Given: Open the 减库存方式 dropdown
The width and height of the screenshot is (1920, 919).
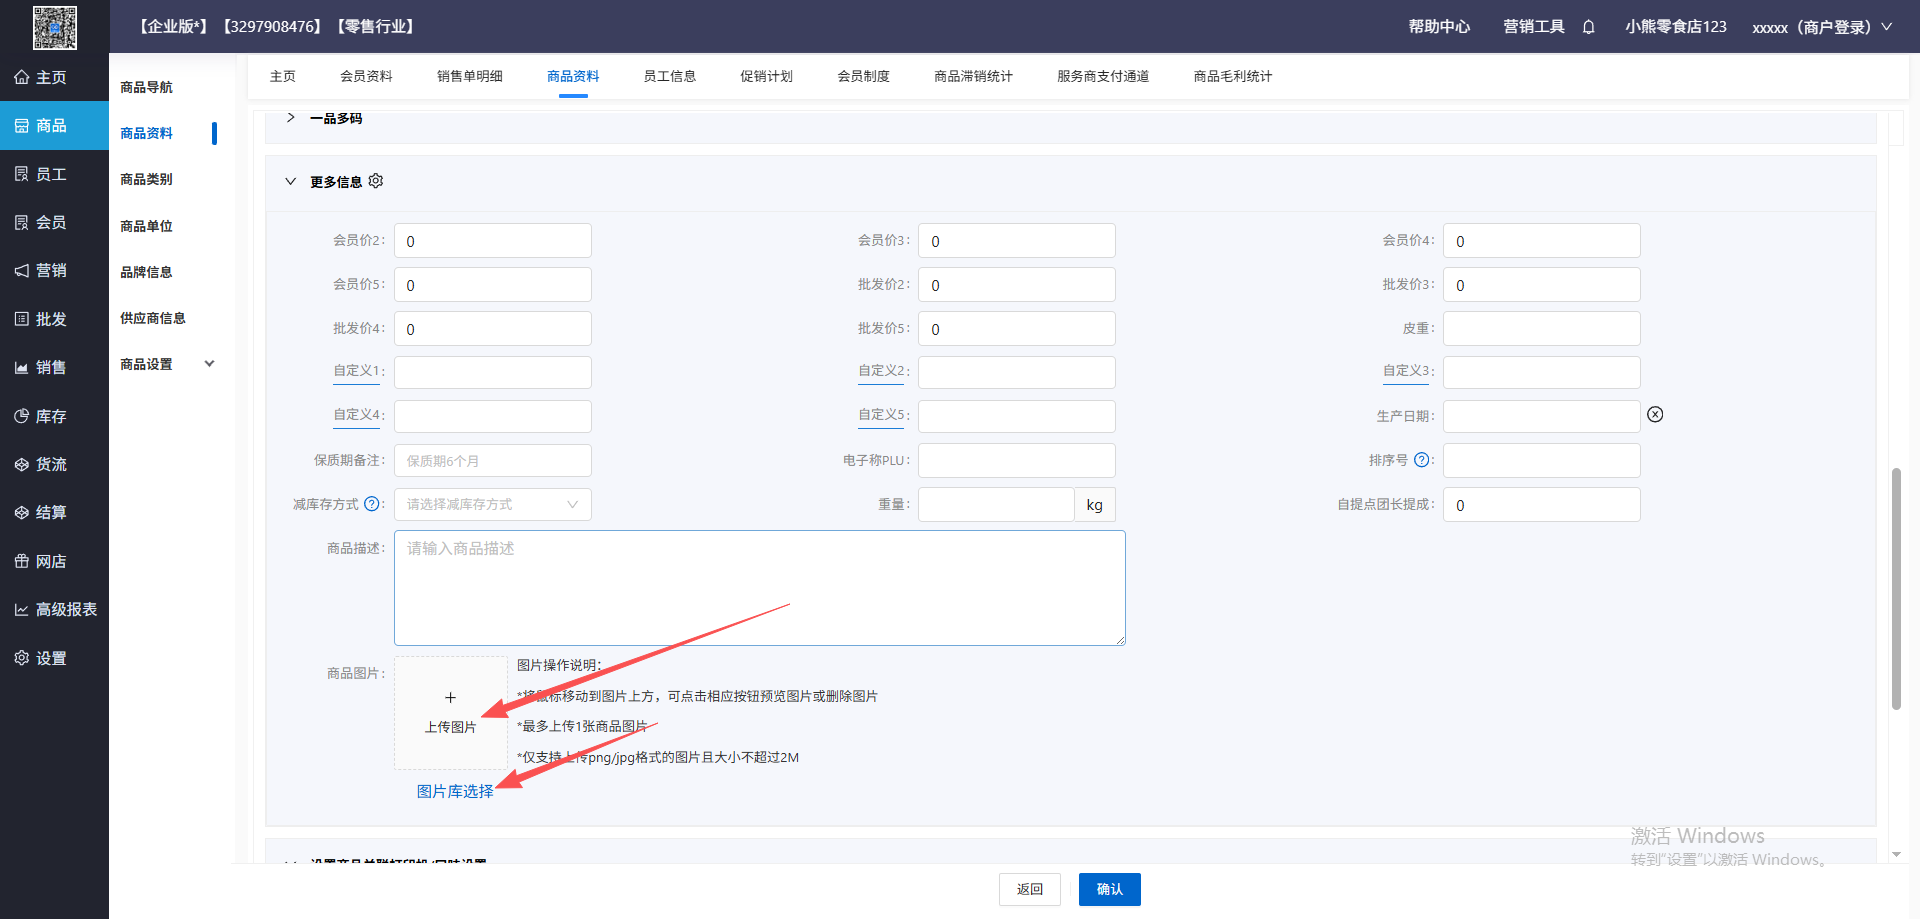Looking at the screenshot, I should pyautogui.click(x=492, y=504).
